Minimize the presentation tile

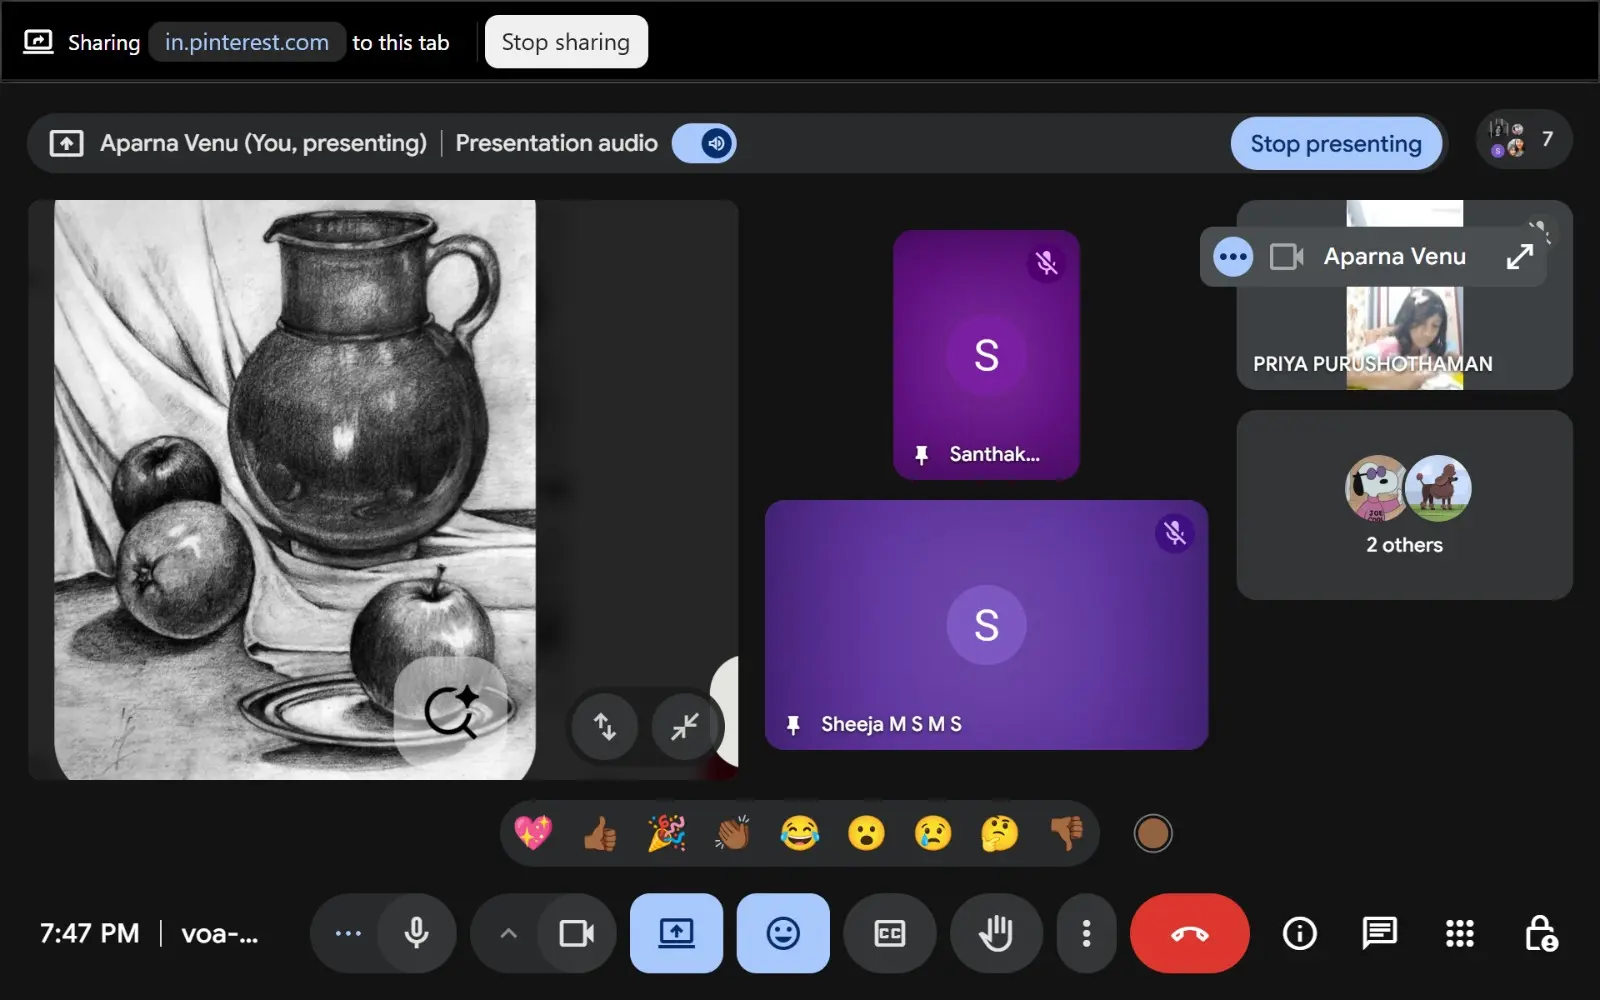tap(684, 725)
